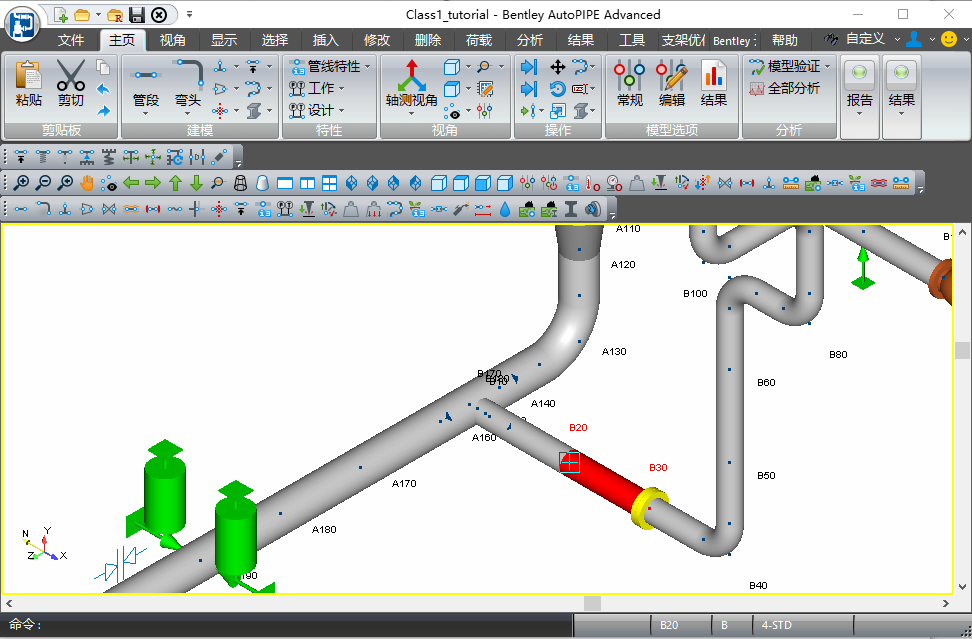Viewport: 972px width, 639px height.
Task: Open the 文件 menu tab
Action: tap(71, 40)
